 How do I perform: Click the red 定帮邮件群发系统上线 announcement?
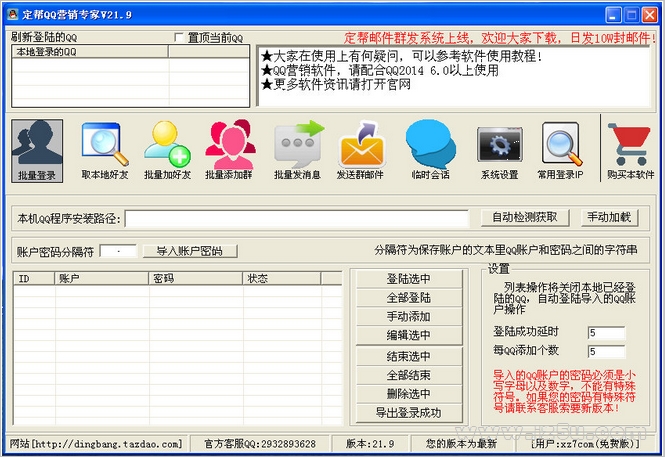pos(500,38)
